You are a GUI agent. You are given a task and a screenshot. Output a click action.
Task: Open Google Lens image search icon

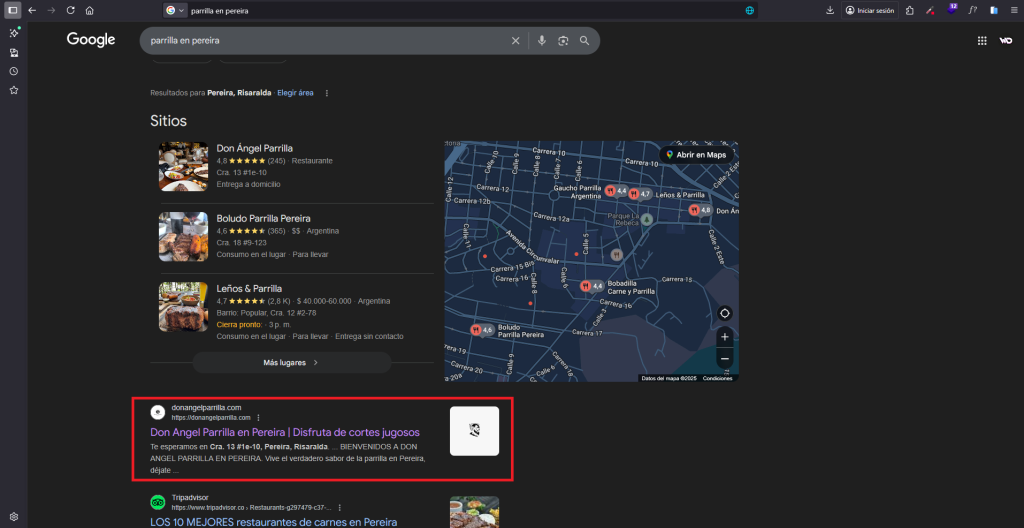[563, 41]
